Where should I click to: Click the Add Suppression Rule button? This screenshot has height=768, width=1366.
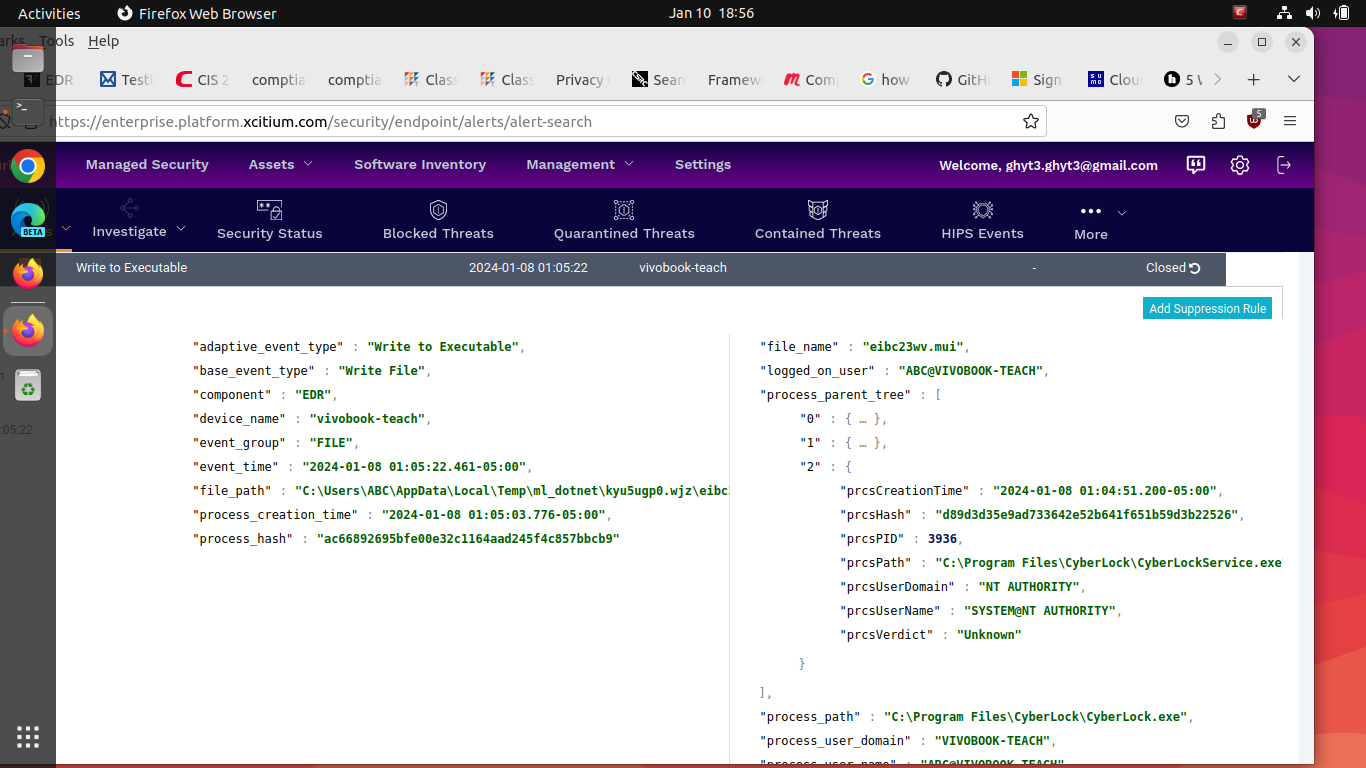point(1207,308)
